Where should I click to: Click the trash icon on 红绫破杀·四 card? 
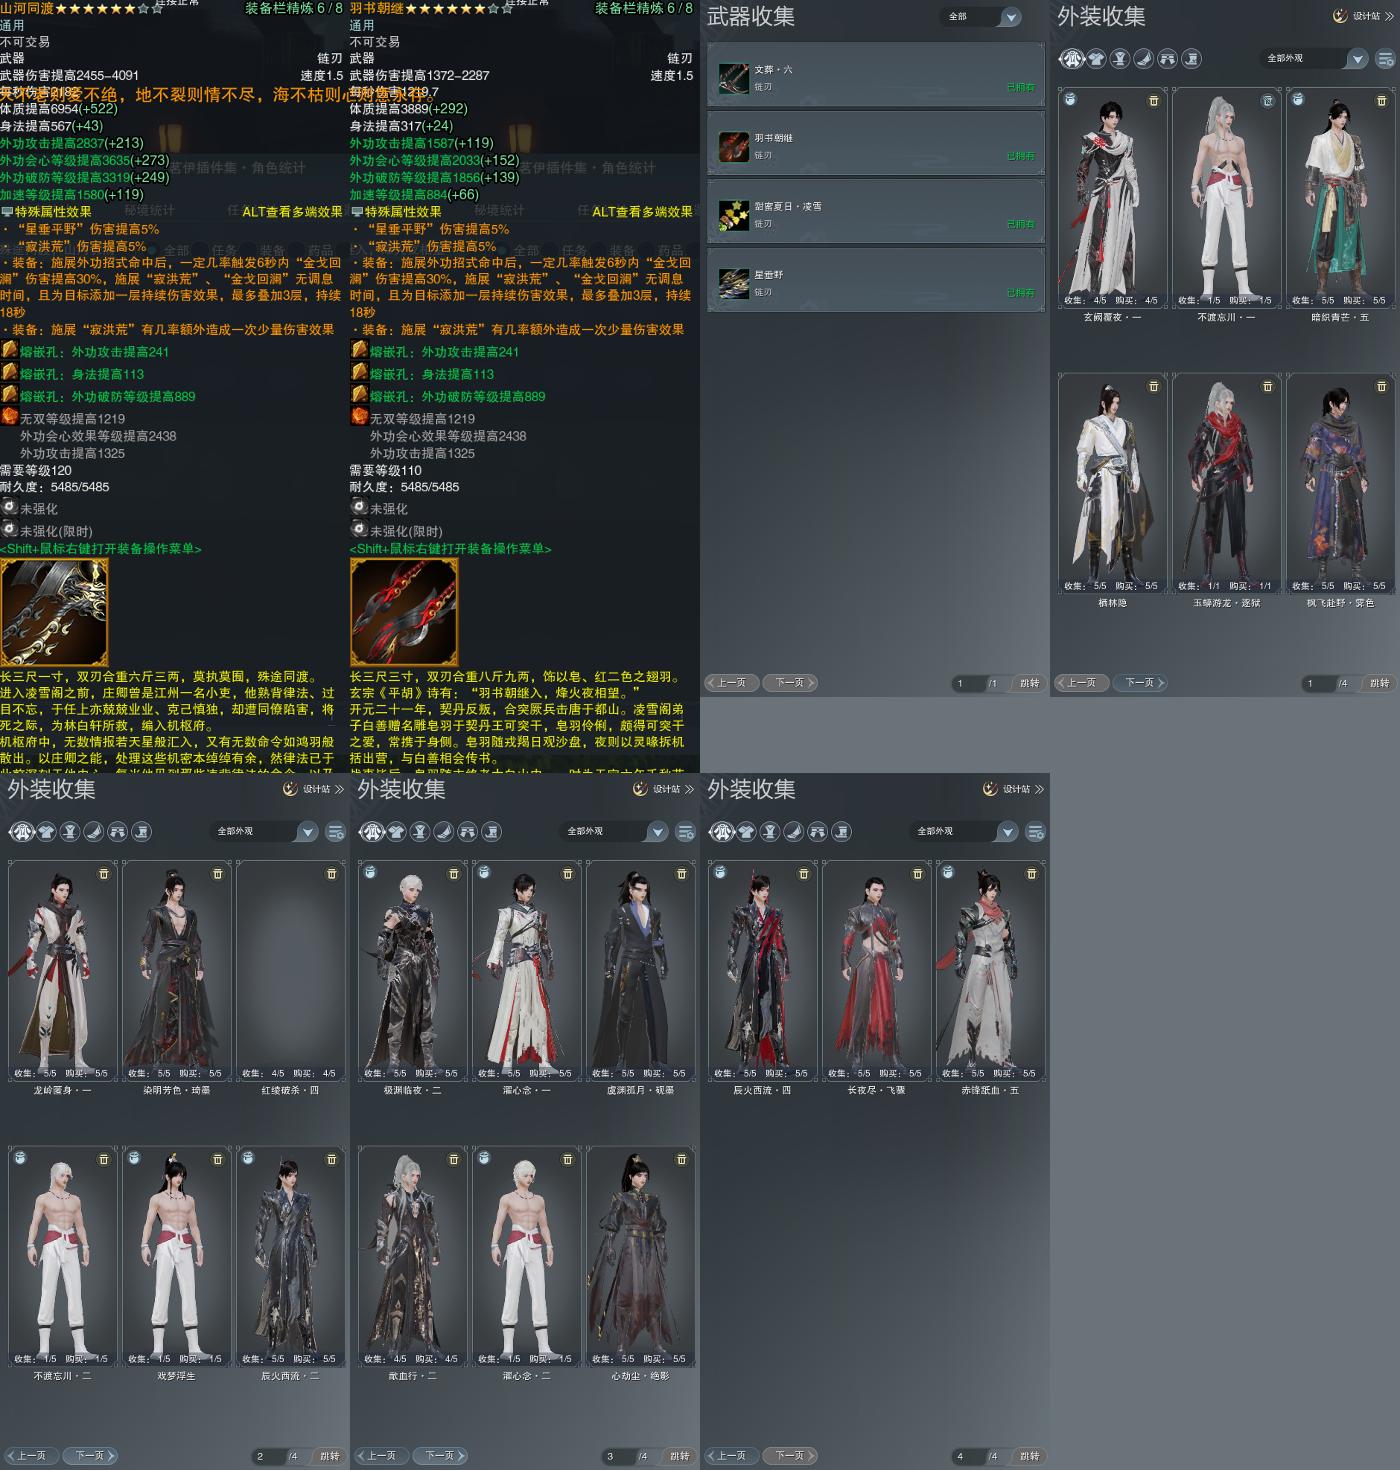pos(332,874)
